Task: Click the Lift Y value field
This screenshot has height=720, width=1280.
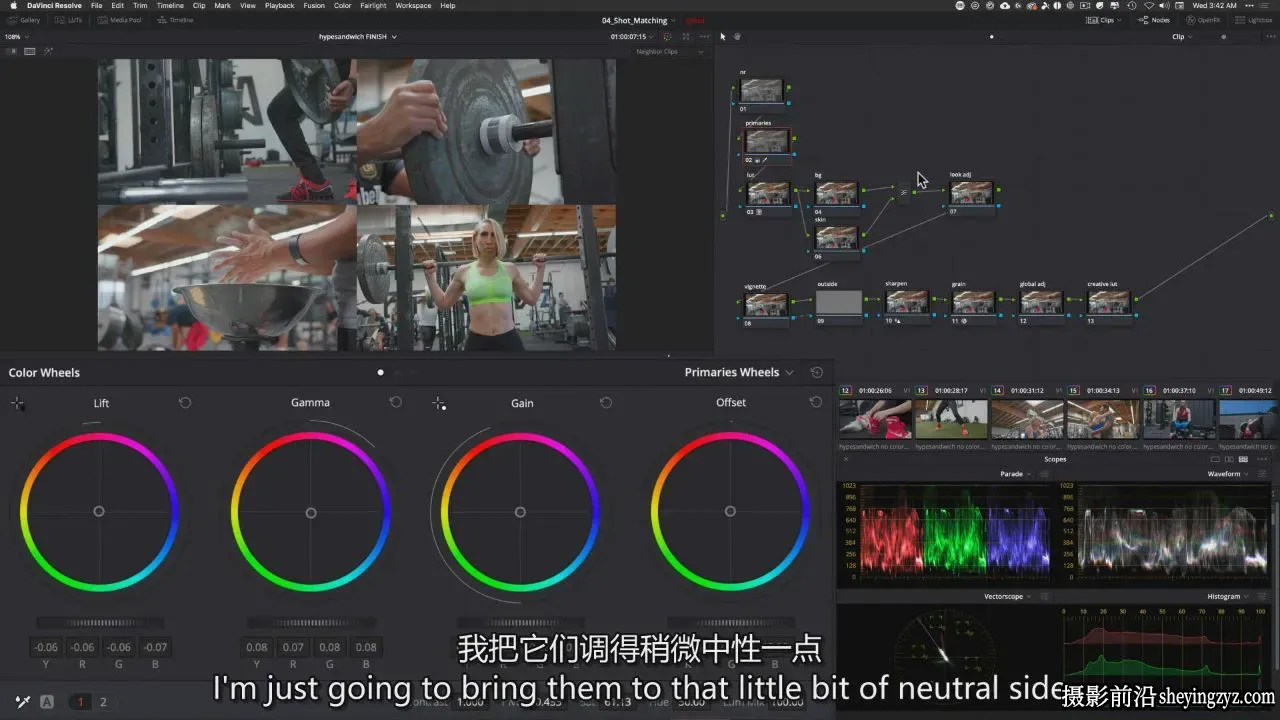Action: click(45, 647)
